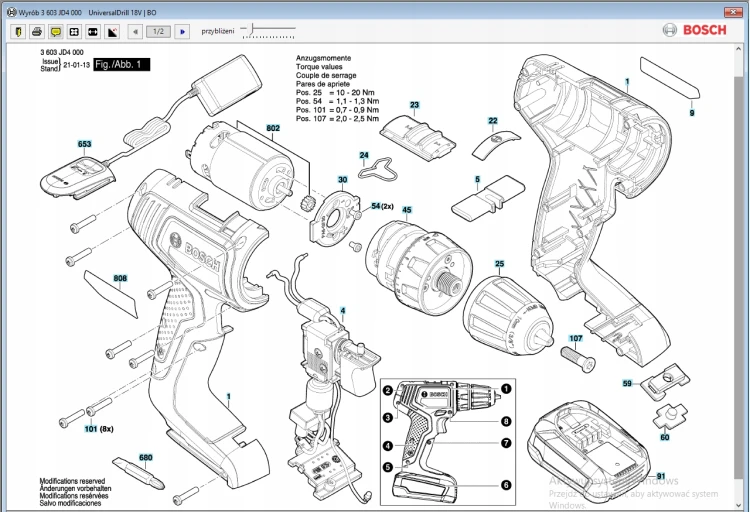
Task: Select part number 9 label
Action: tap(692, 113)
